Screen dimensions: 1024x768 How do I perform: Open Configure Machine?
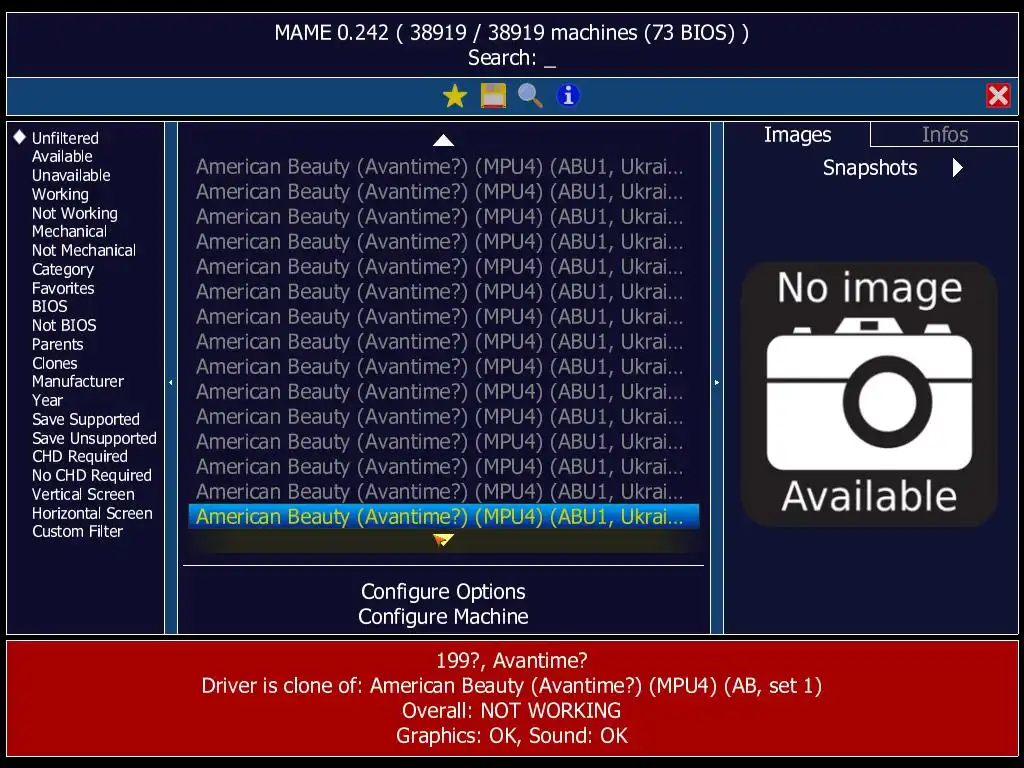[x=443, y=617]
